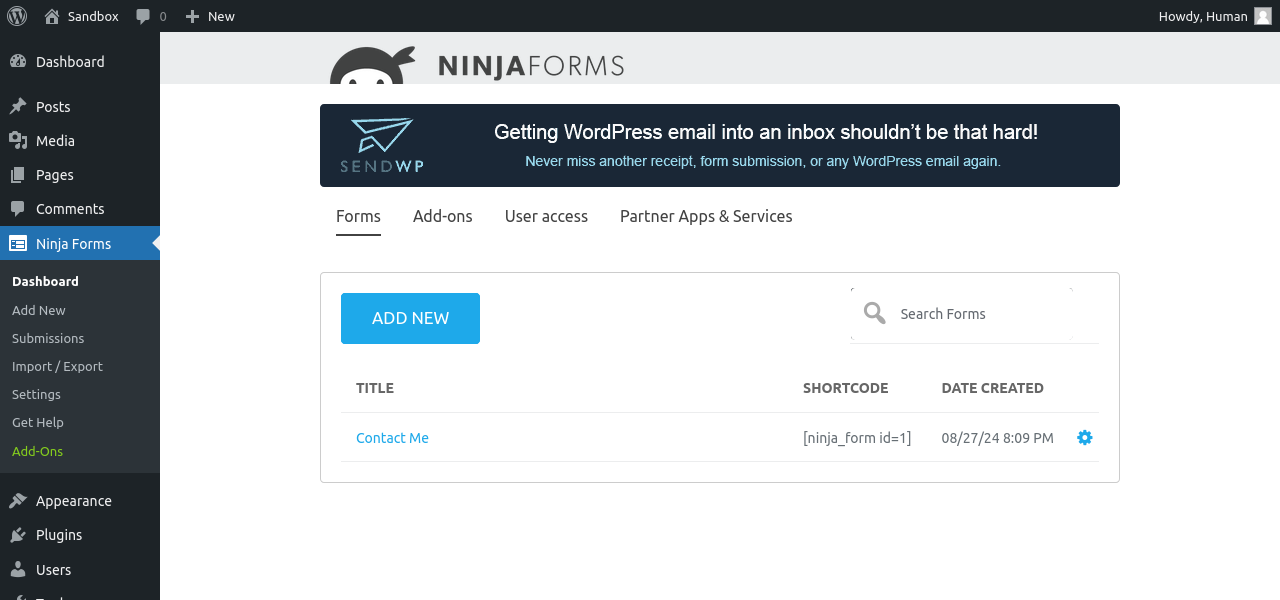Select the [ninja_form id=1] shortcode text
1280x600 pixels.
[x=857, y=438]
